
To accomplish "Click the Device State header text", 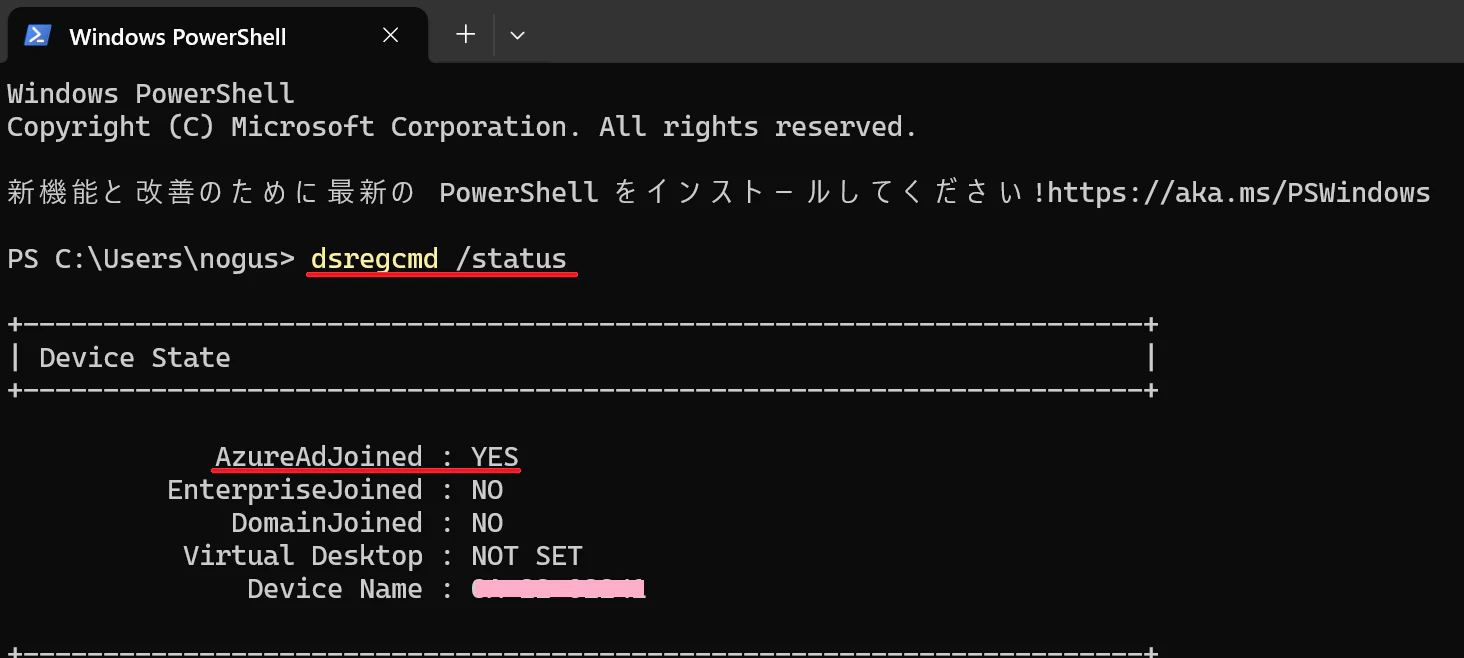I will pos(135,358).
